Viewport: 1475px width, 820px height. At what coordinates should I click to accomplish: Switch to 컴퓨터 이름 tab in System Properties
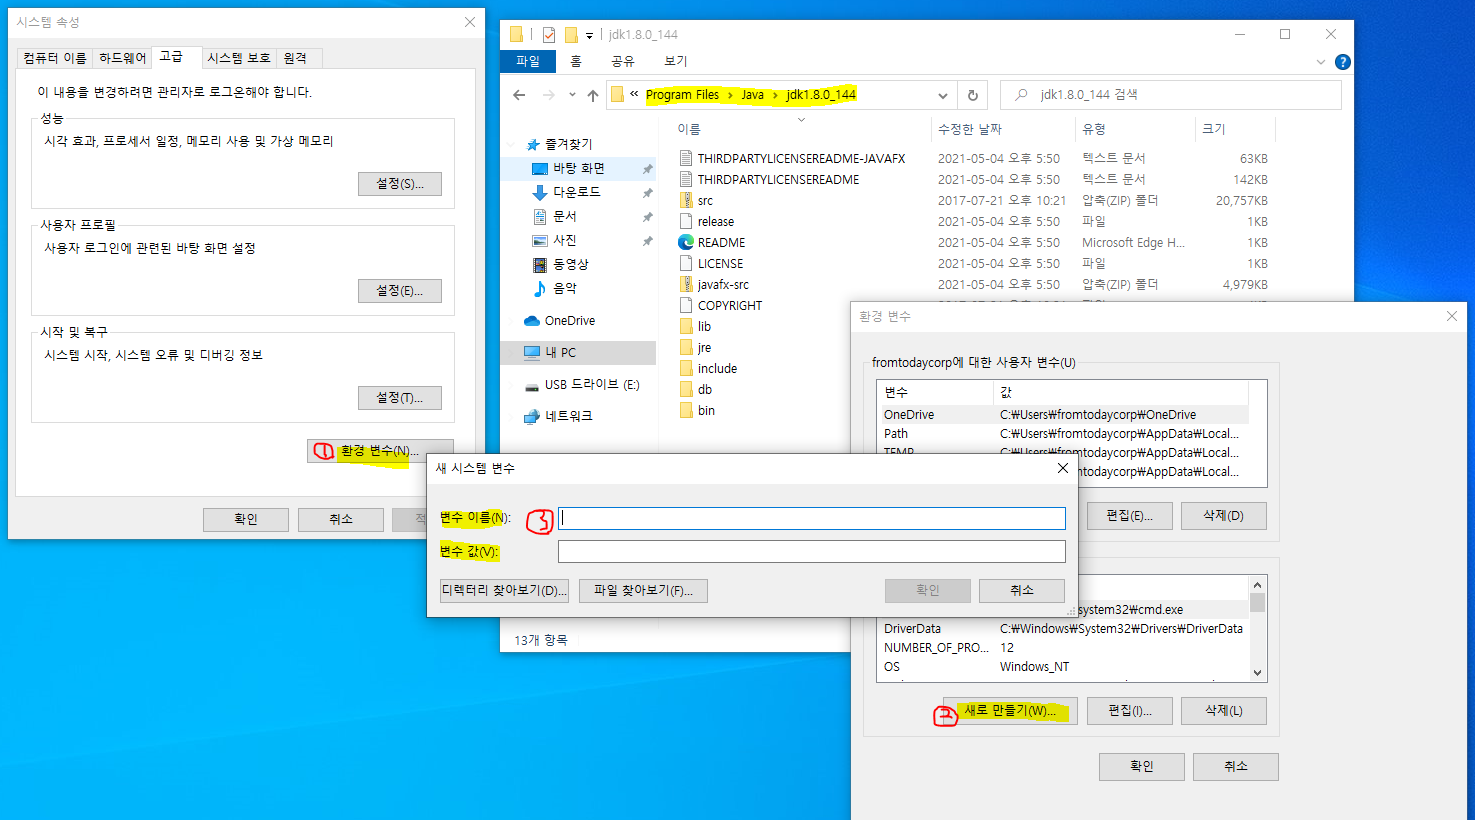(56, 58)
